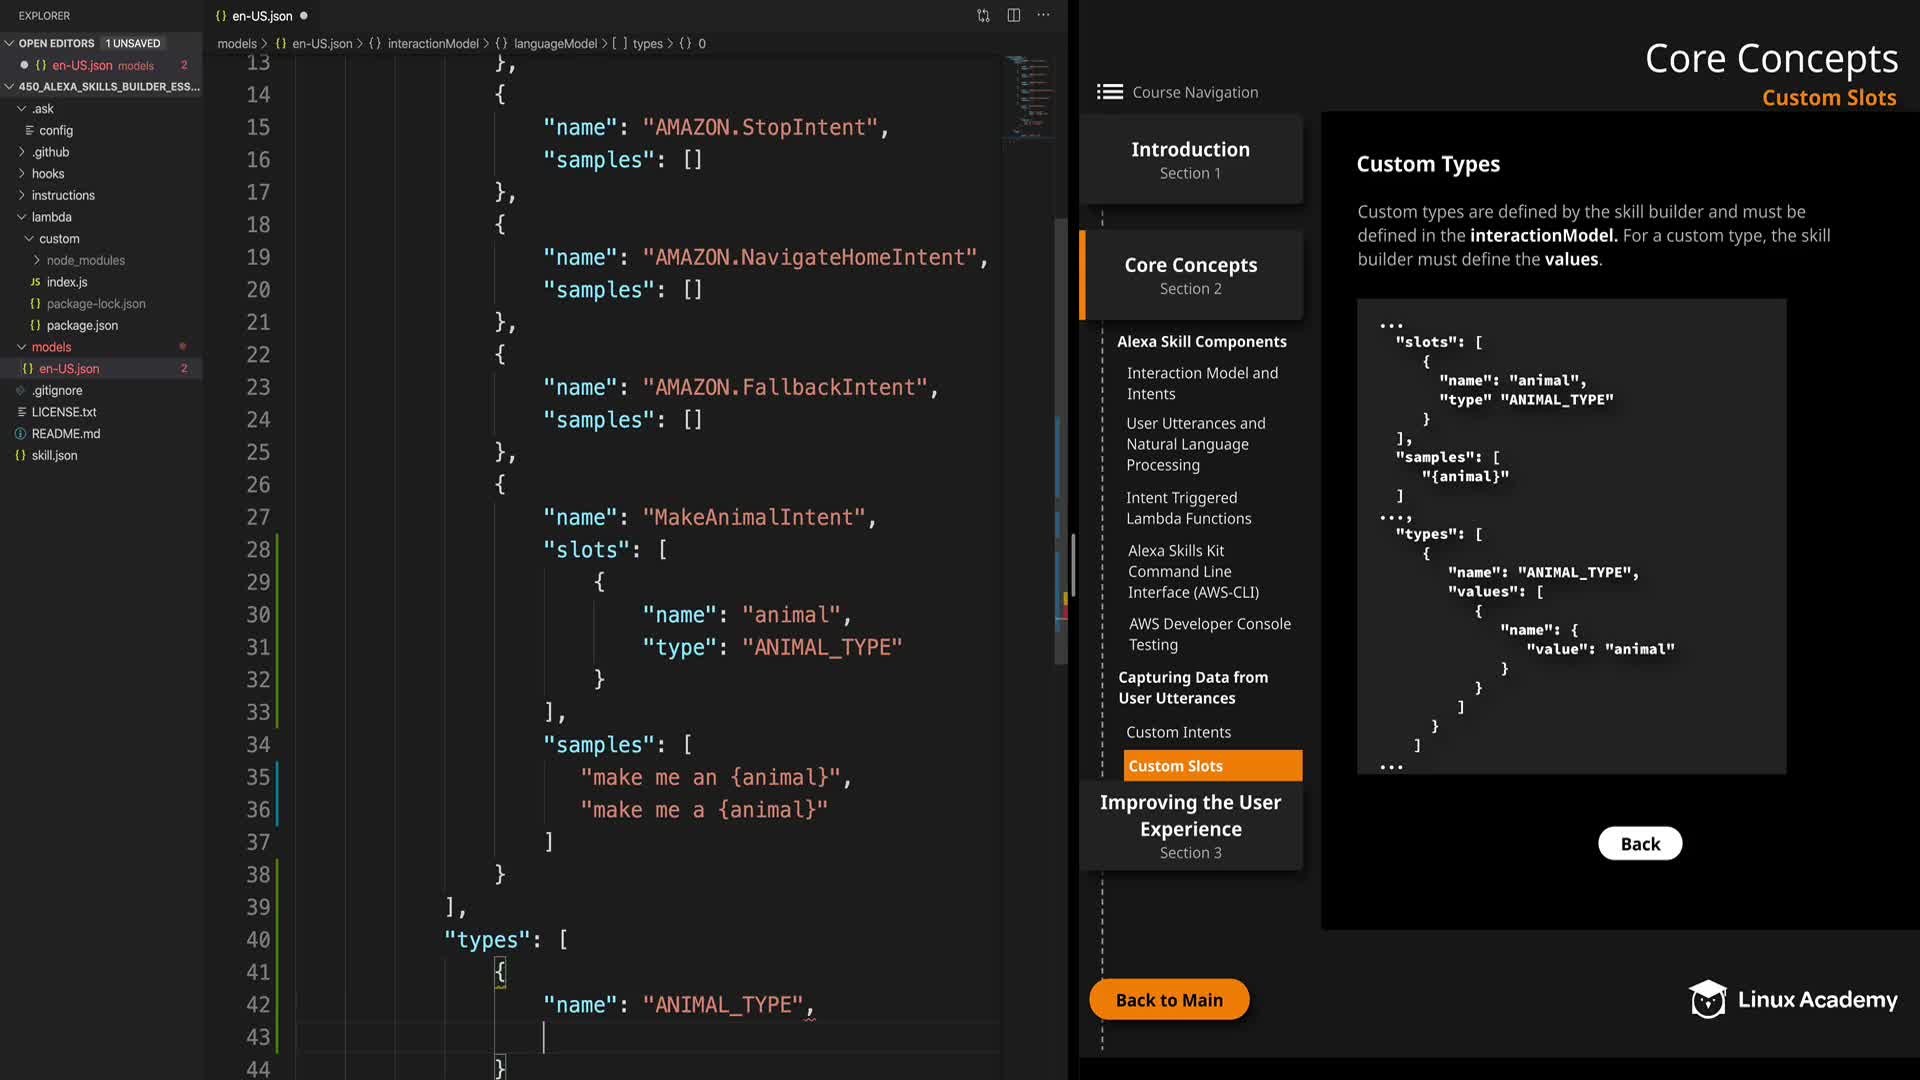Click the Open Changes compare icon
This screenshot has height=1080, width=1920.
[x=983, y=15]
